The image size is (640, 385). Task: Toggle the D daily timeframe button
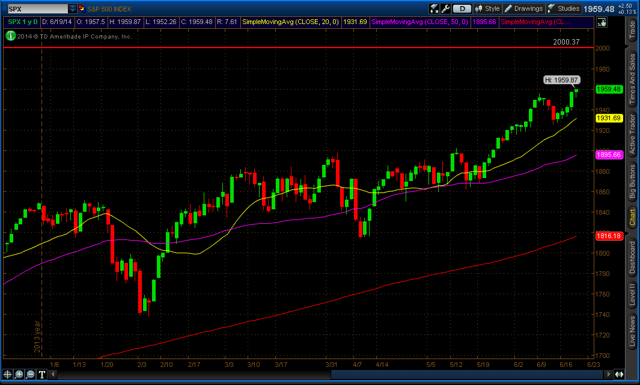coord(462,9)
